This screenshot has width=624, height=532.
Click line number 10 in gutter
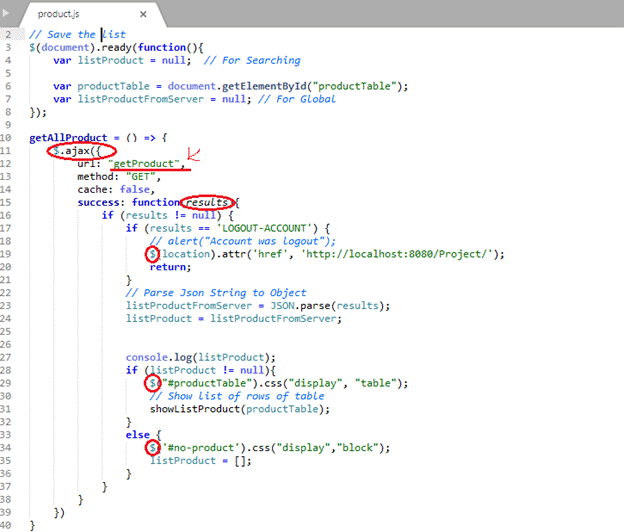click(x=6, y=138)
